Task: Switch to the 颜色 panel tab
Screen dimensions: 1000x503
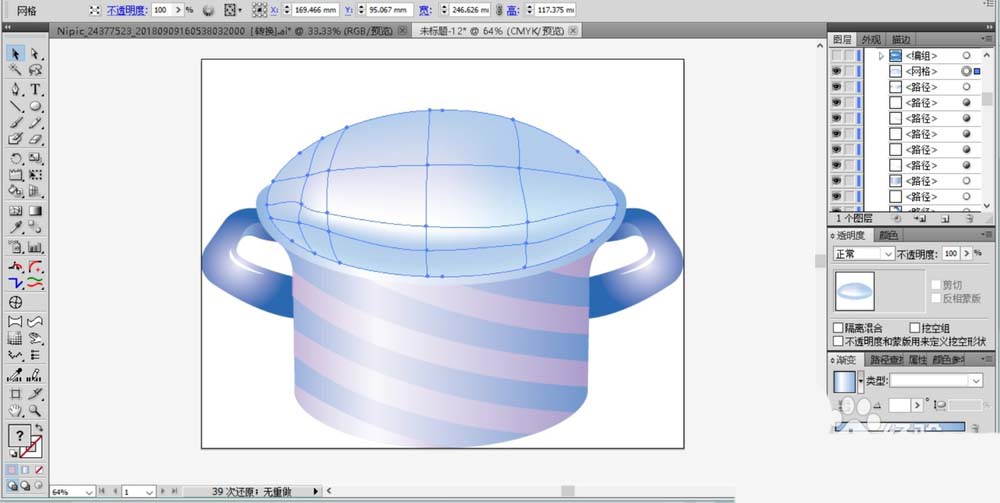Action: tap(888, 235)
